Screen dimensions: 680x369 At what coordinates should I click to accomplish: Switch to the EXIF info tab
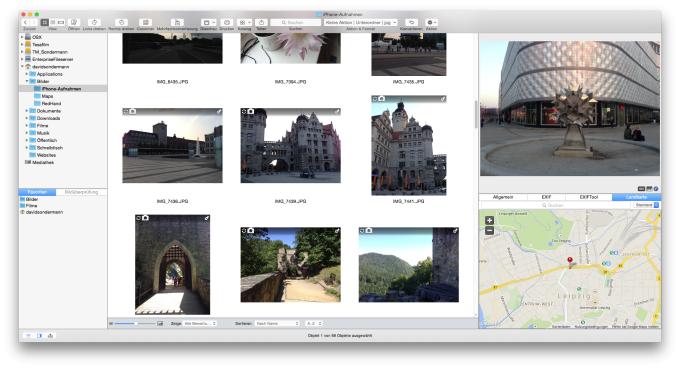[x=546, y=197]
